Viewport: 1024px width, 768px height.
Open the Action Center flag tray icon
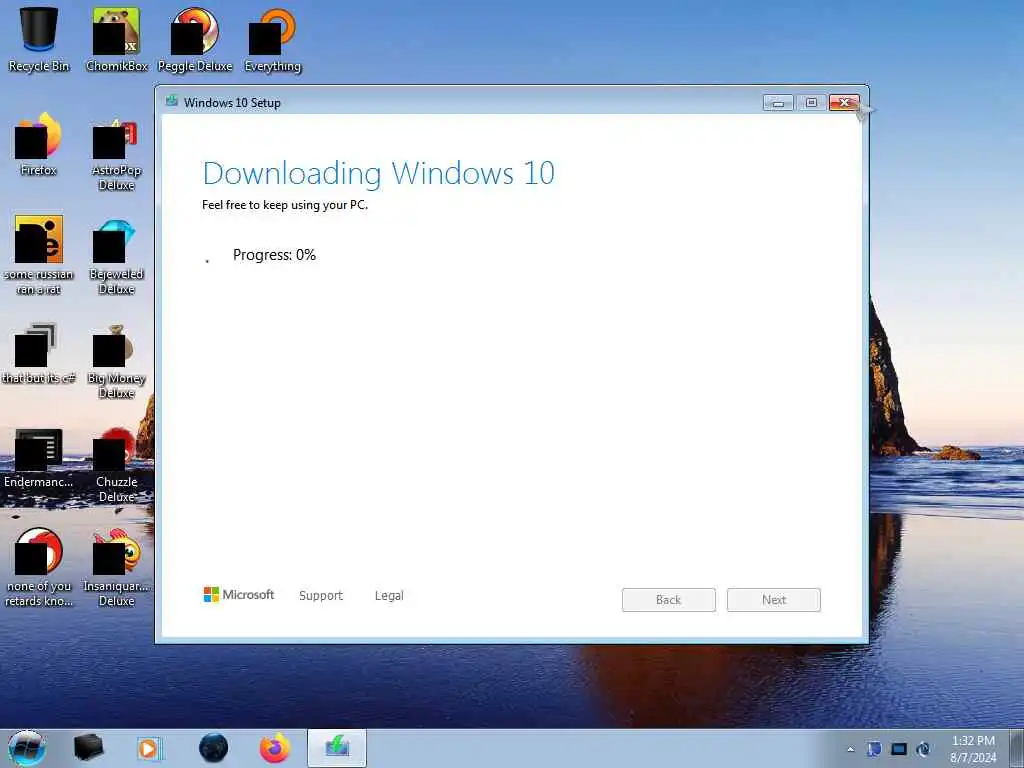[x=874, y=749]
